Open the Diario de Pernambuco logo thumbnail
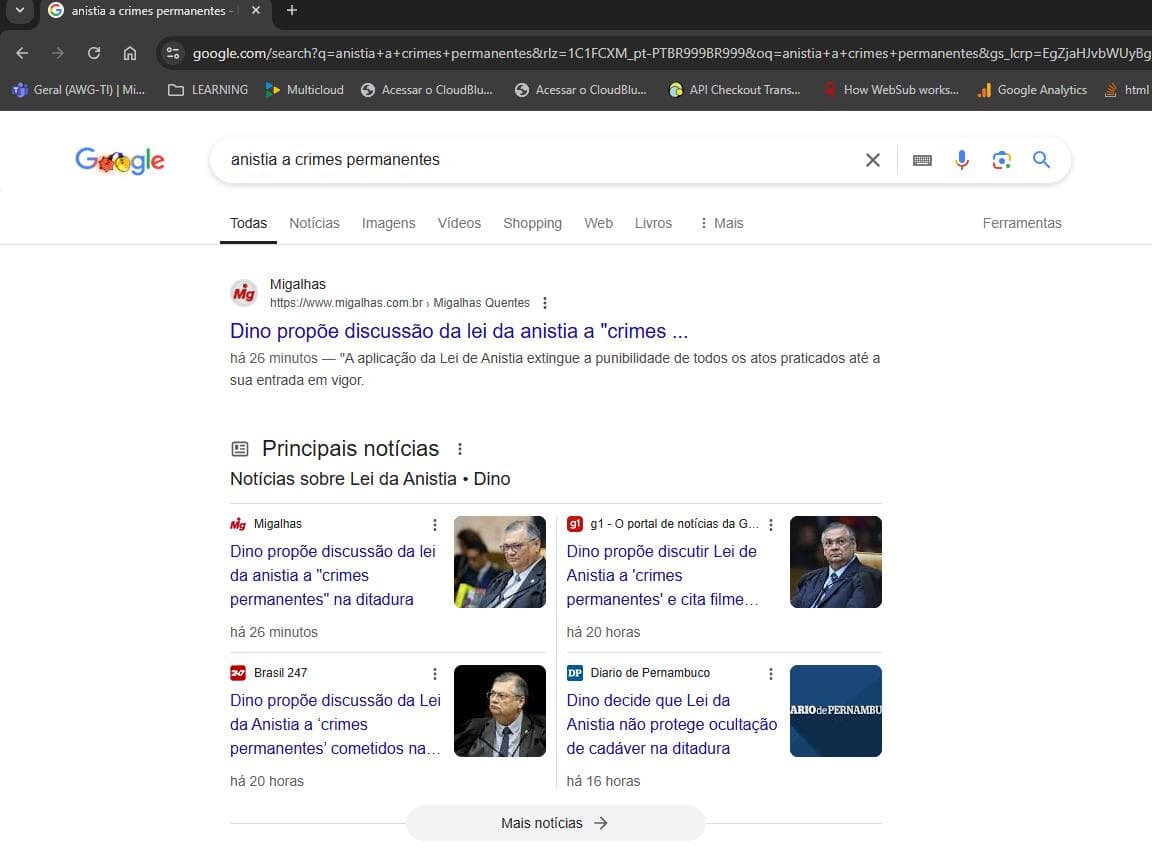 pos(836,711)
